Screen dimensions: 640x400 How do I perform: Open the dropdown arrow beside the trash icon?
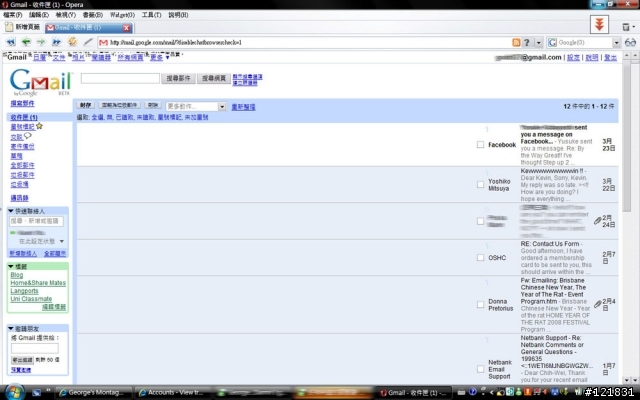pos(633,27)
